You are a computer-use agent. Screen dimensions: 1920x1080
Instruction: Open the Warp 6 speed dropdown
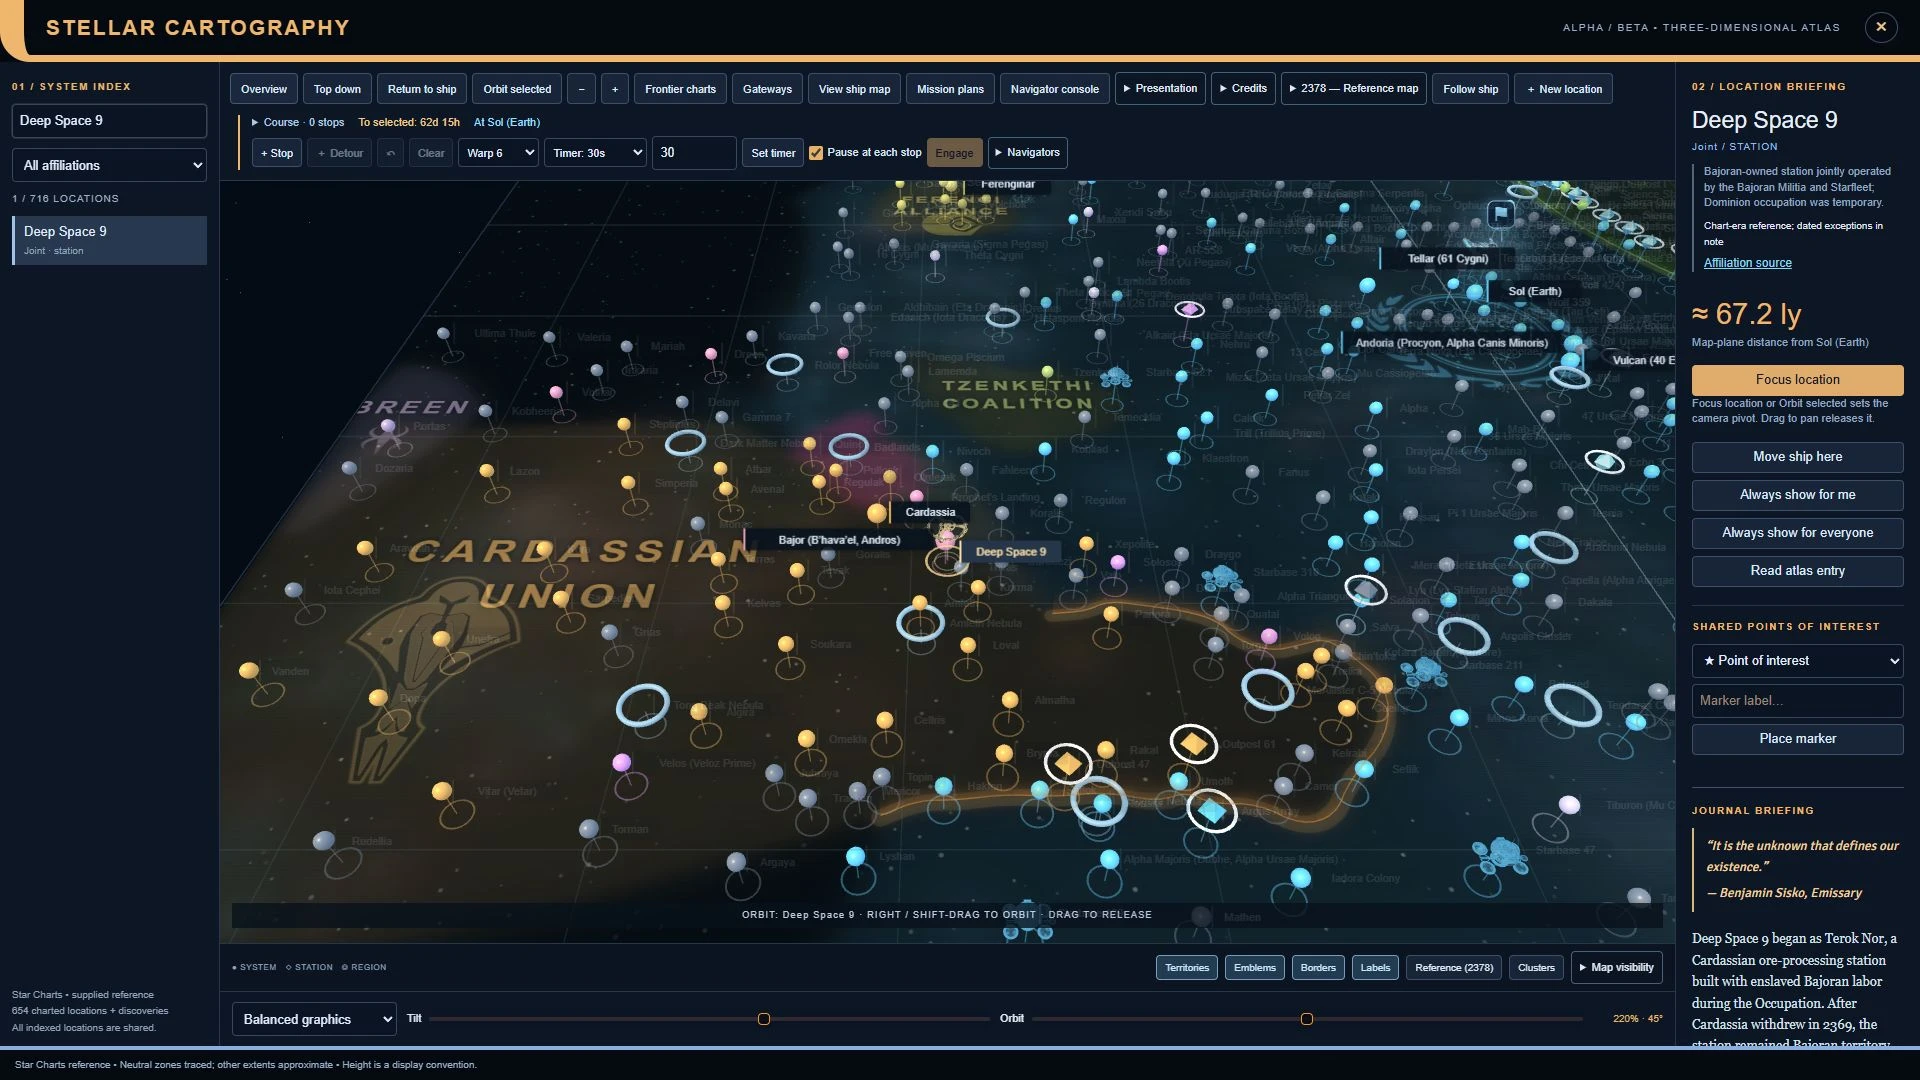(498, 153)
